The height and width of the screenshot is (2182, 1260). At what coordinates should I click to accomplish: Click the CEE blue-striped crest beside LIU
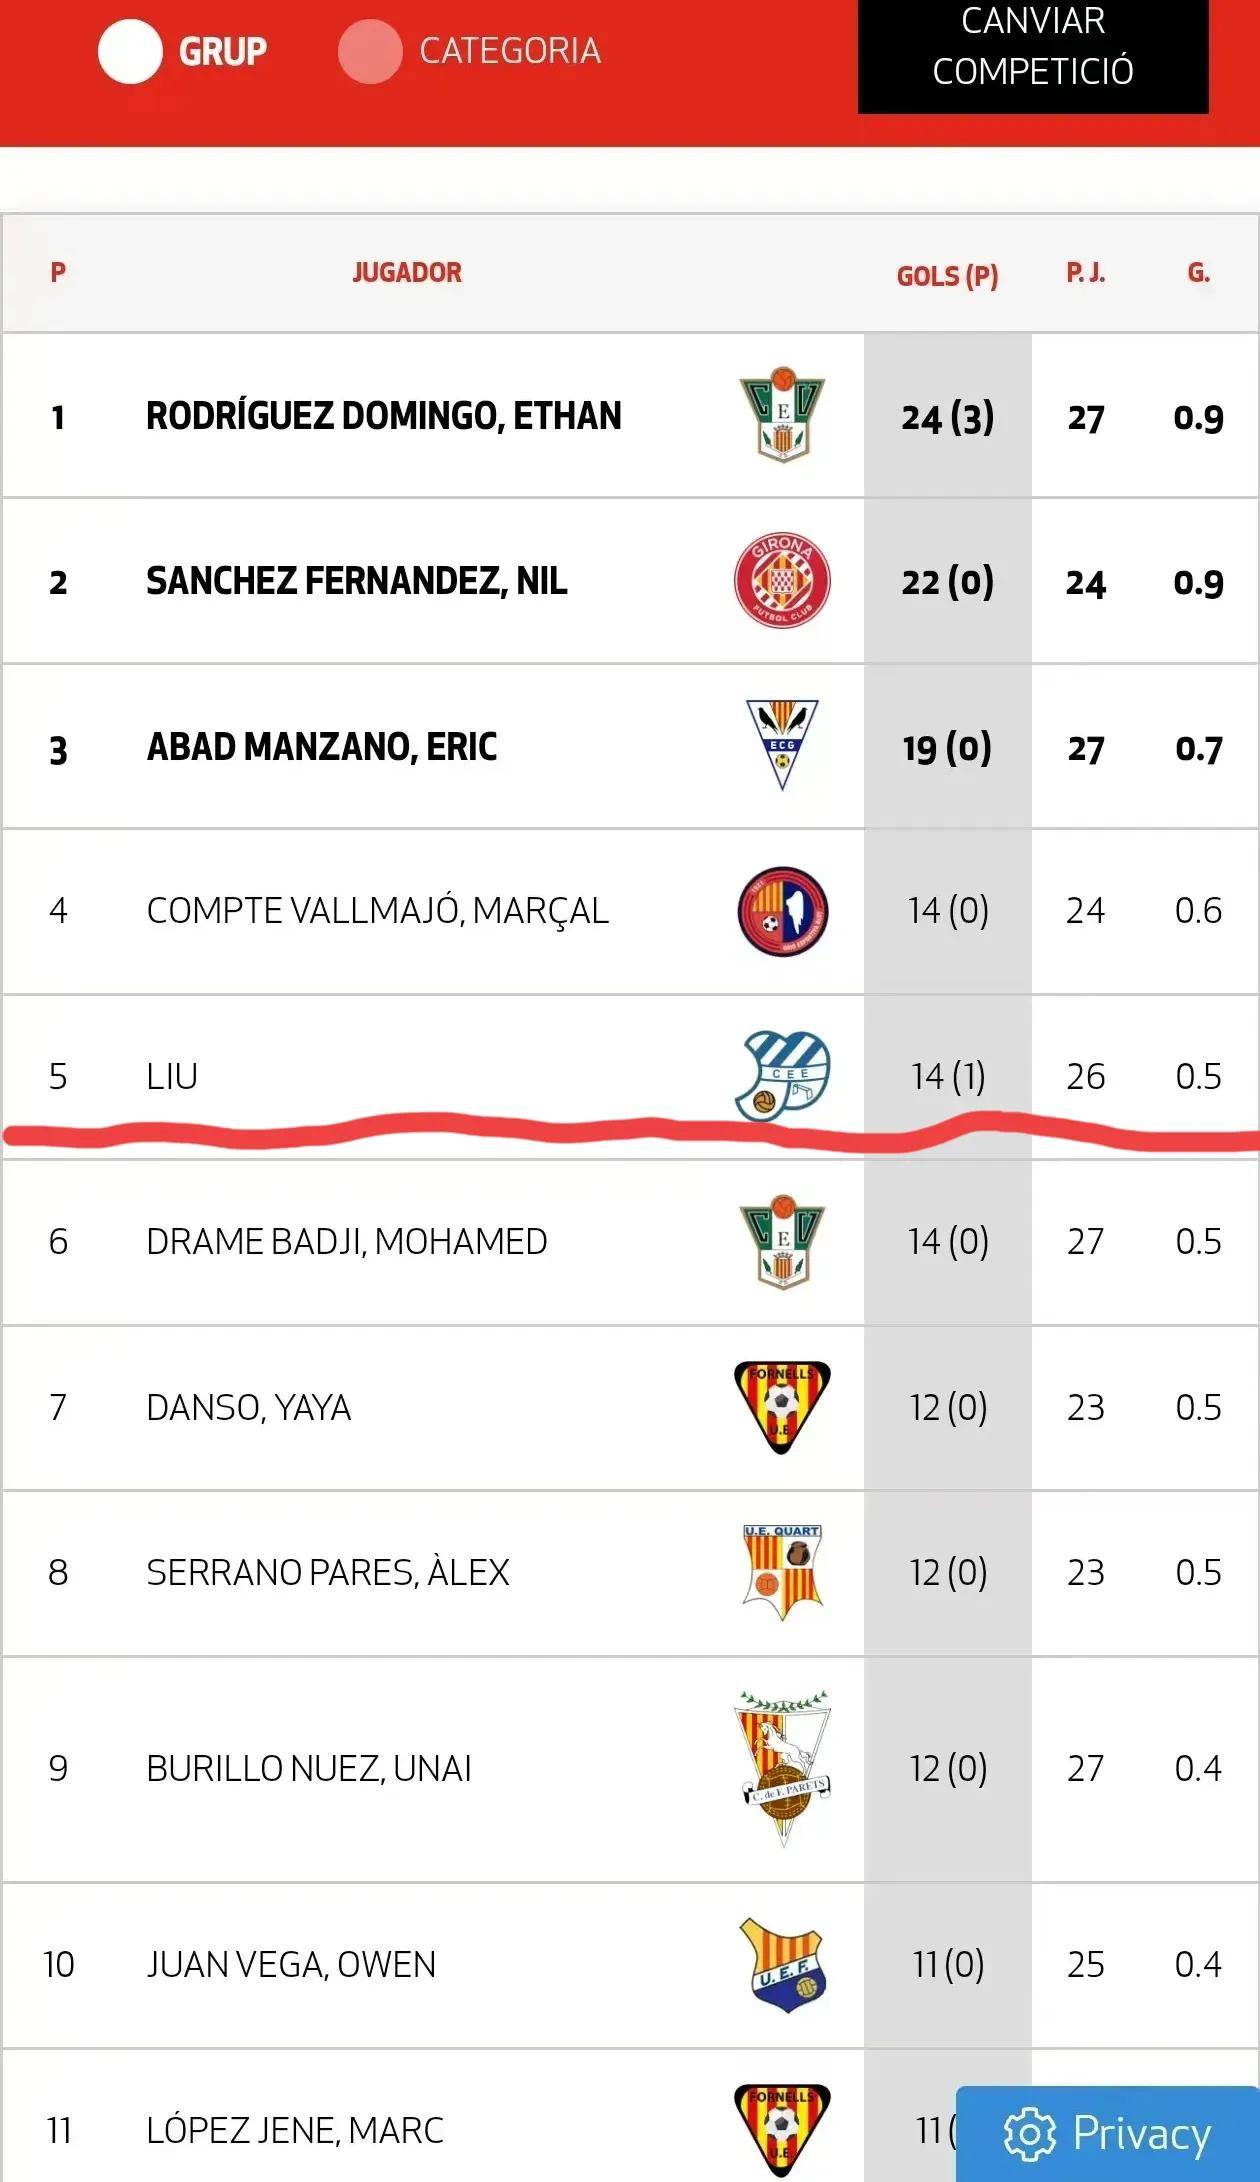pos(782,1076)
